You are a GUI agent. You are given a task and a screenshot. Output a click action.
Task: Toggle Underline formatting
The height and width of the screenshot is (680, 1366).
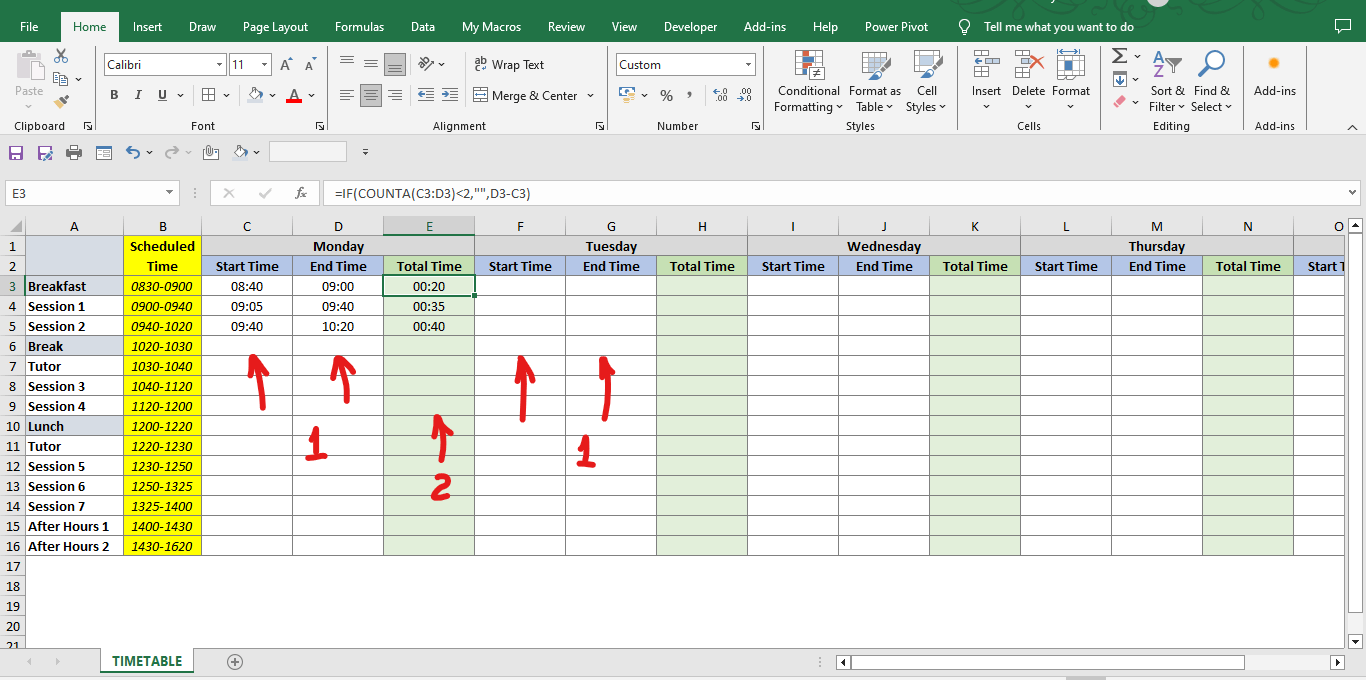click(162, 95)
